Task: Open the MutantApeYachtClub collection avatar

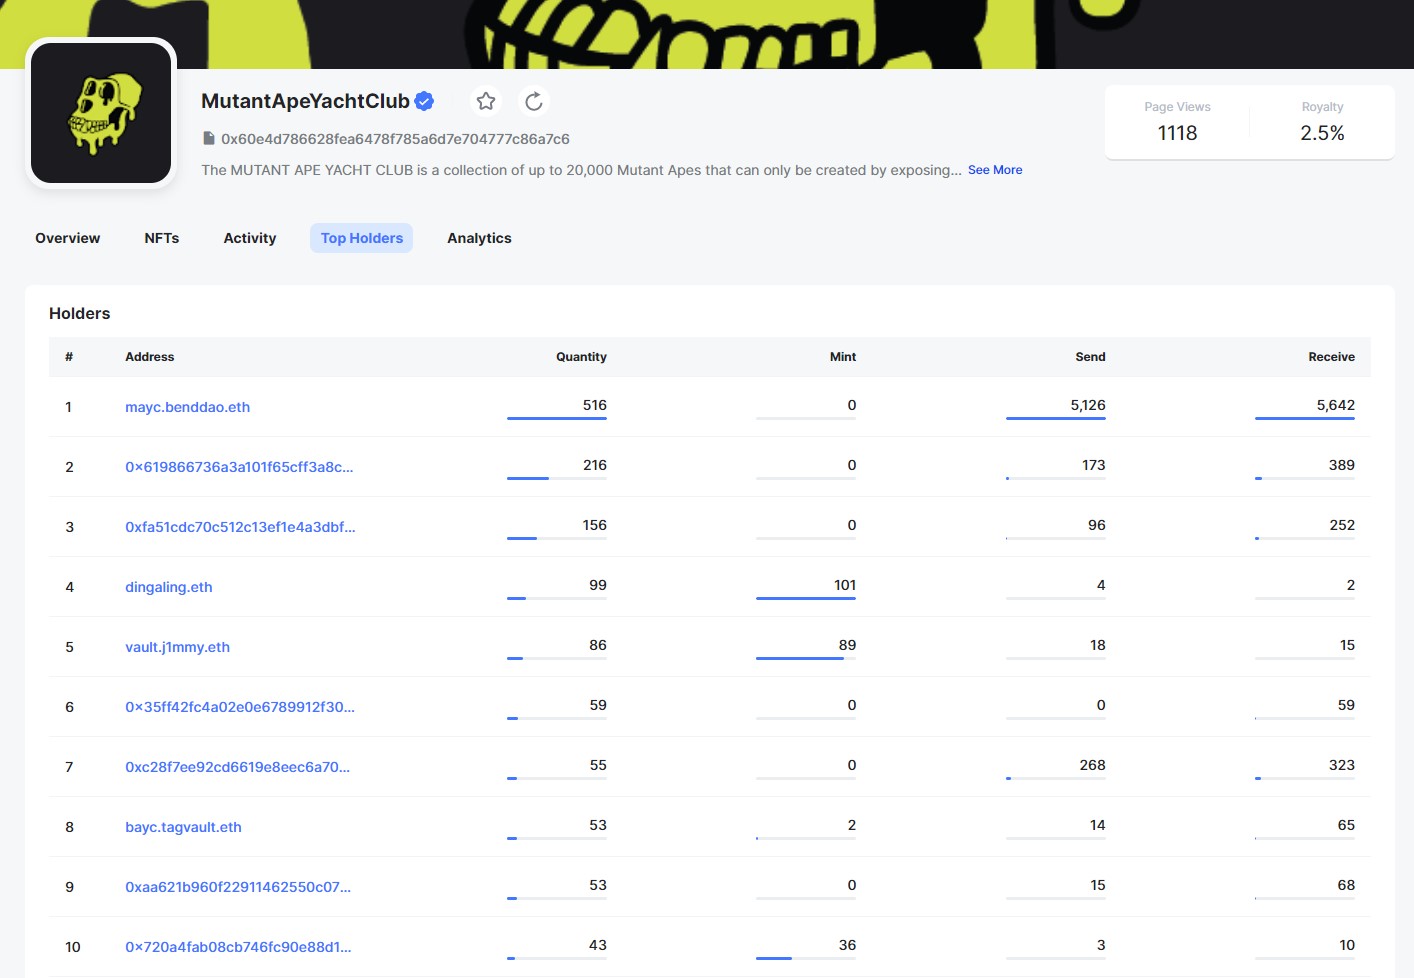Action: pyautogui.click(x=101, y=113)
